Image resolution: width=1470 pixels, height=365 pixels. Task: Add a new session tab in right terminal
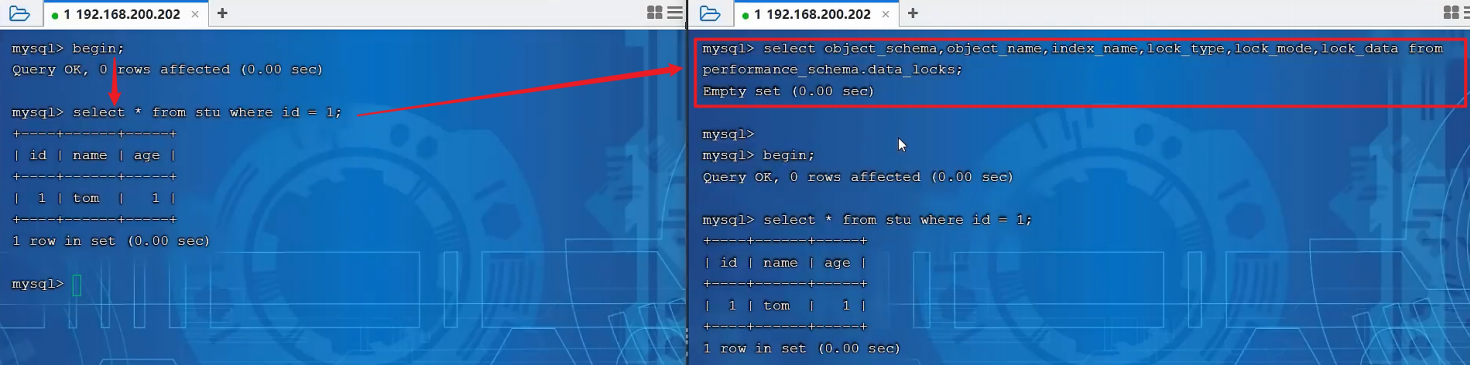coord(913,13)
